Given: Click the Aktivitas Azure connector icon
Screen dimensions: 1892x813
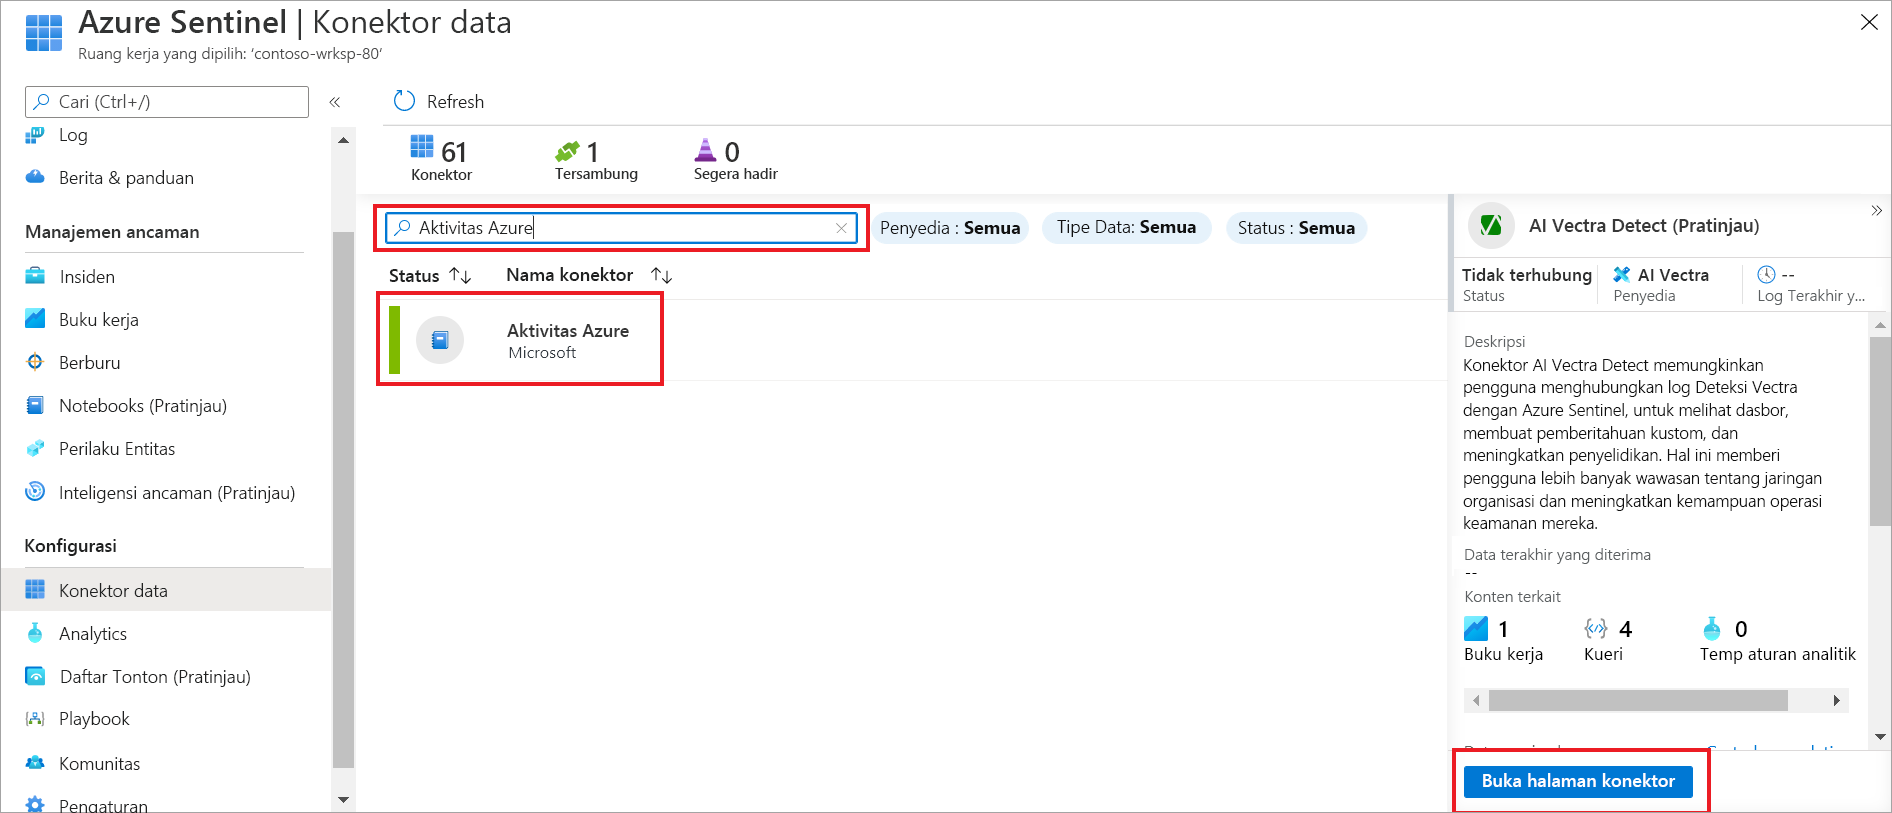Looking at the screenshot, I should pyautogui.click(x=440, y=340).
